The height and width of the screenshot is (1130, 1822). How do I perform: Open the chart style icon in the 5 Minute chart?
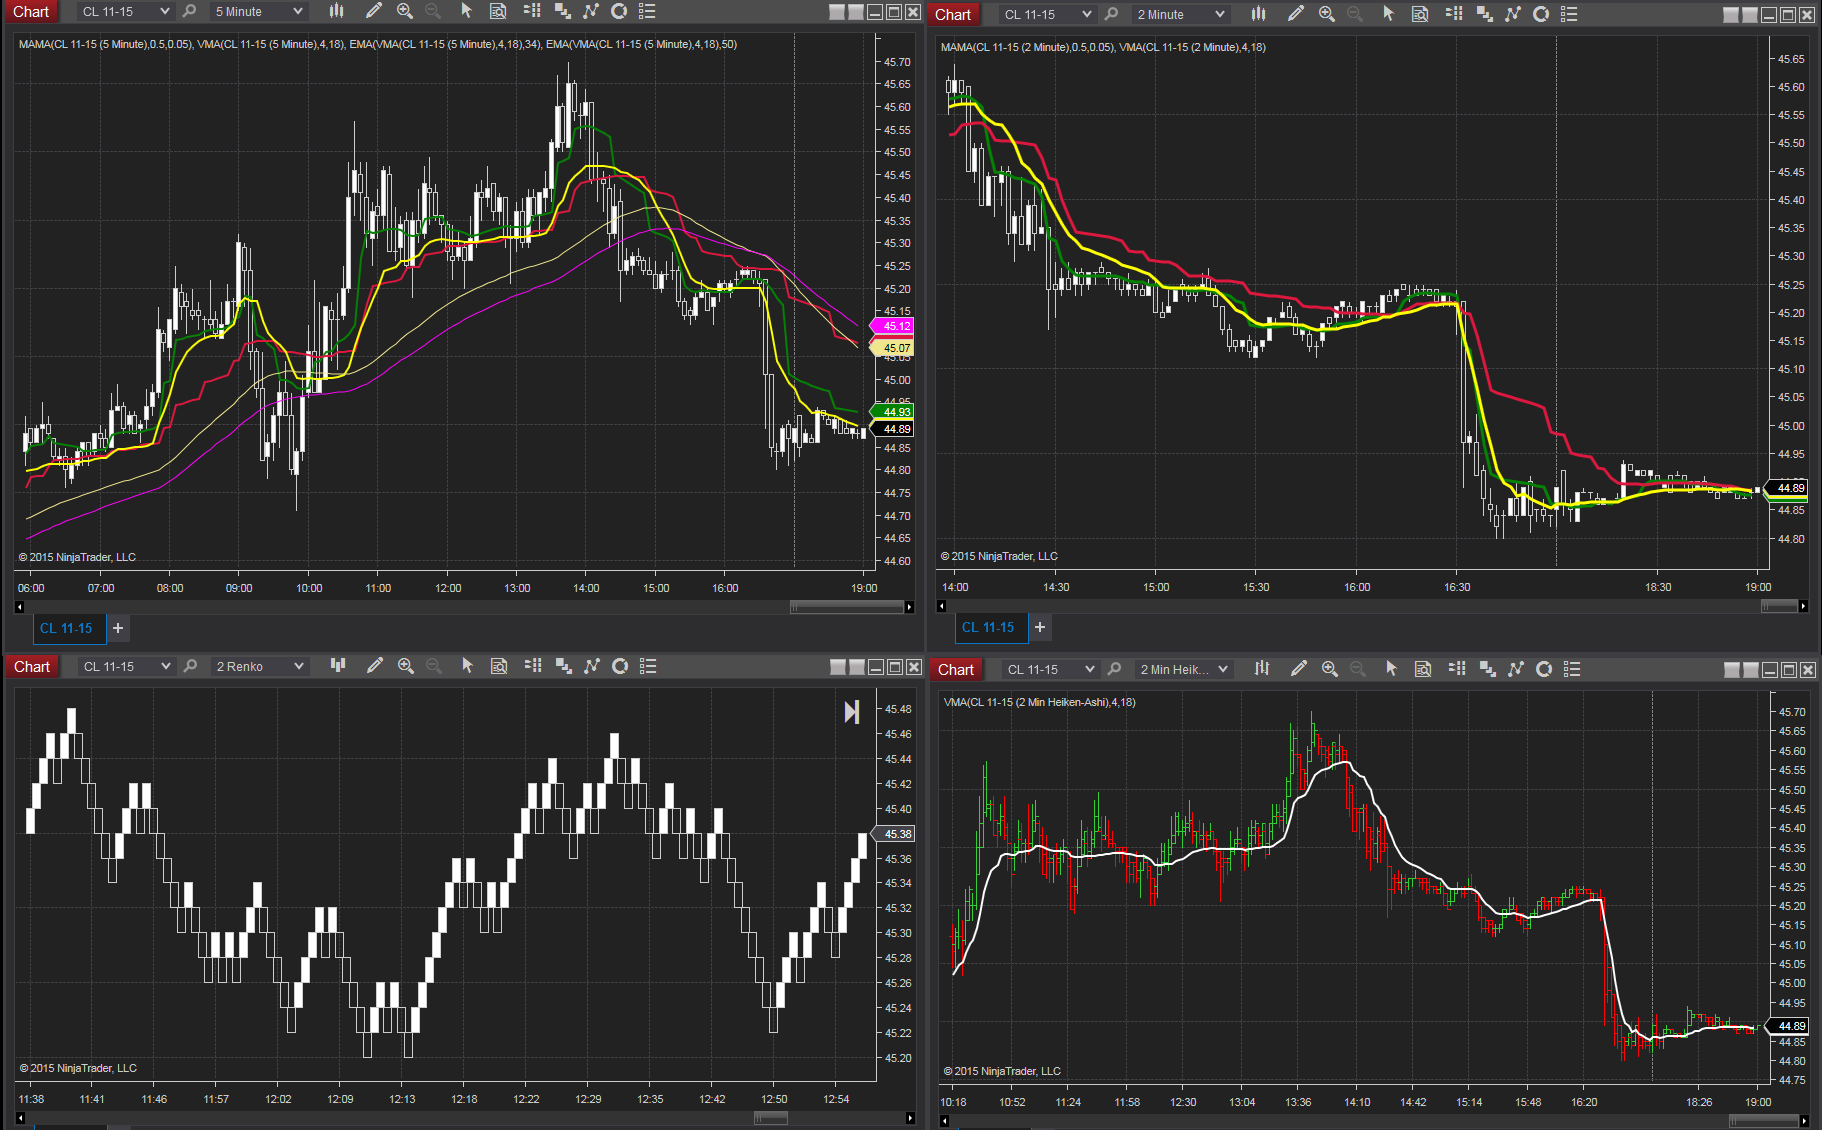click(337, 11)
